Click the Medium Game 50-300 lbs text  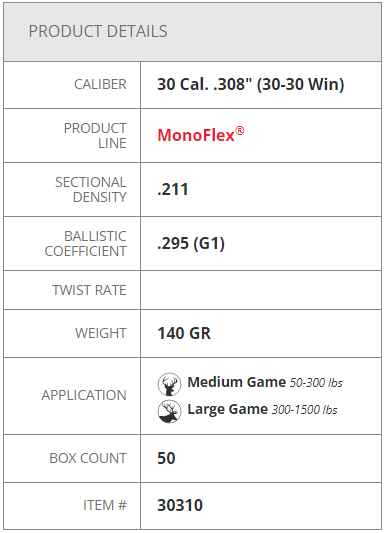pyautogui.click(x=265, y=382)
